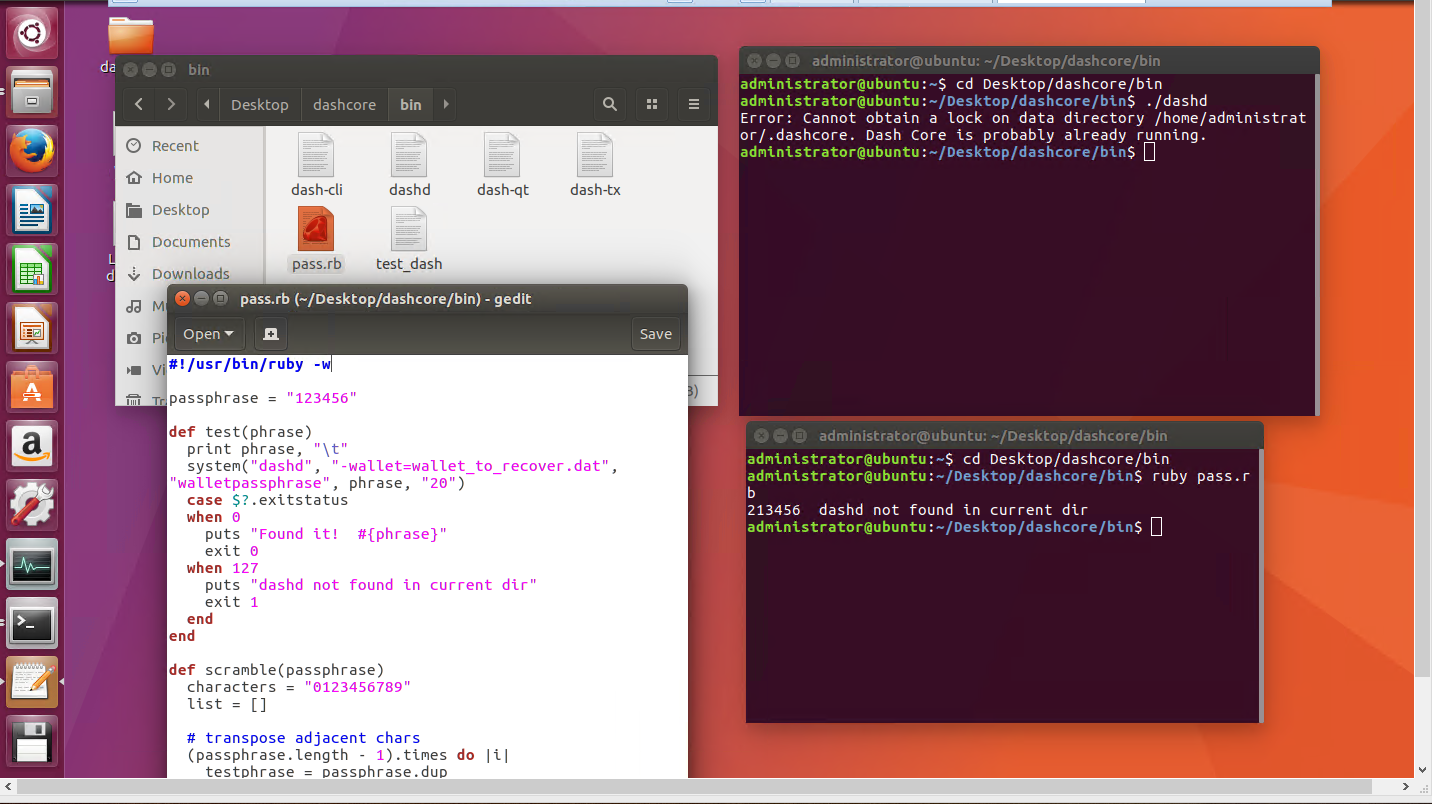Save the pass.rb file in gedit
1432x804 pixels.
click(x=656, y=334)
